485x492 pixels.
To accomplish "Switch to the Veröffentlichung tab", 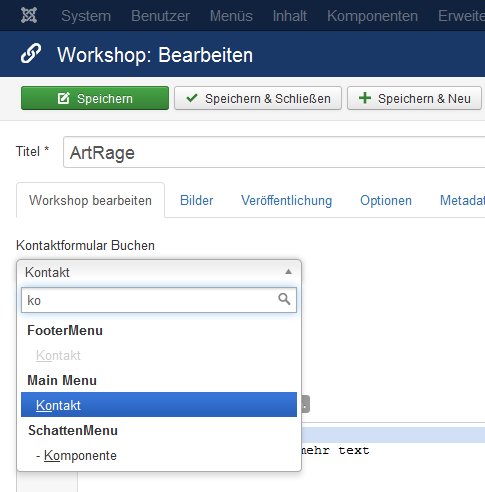I will [x=286, y=200].
